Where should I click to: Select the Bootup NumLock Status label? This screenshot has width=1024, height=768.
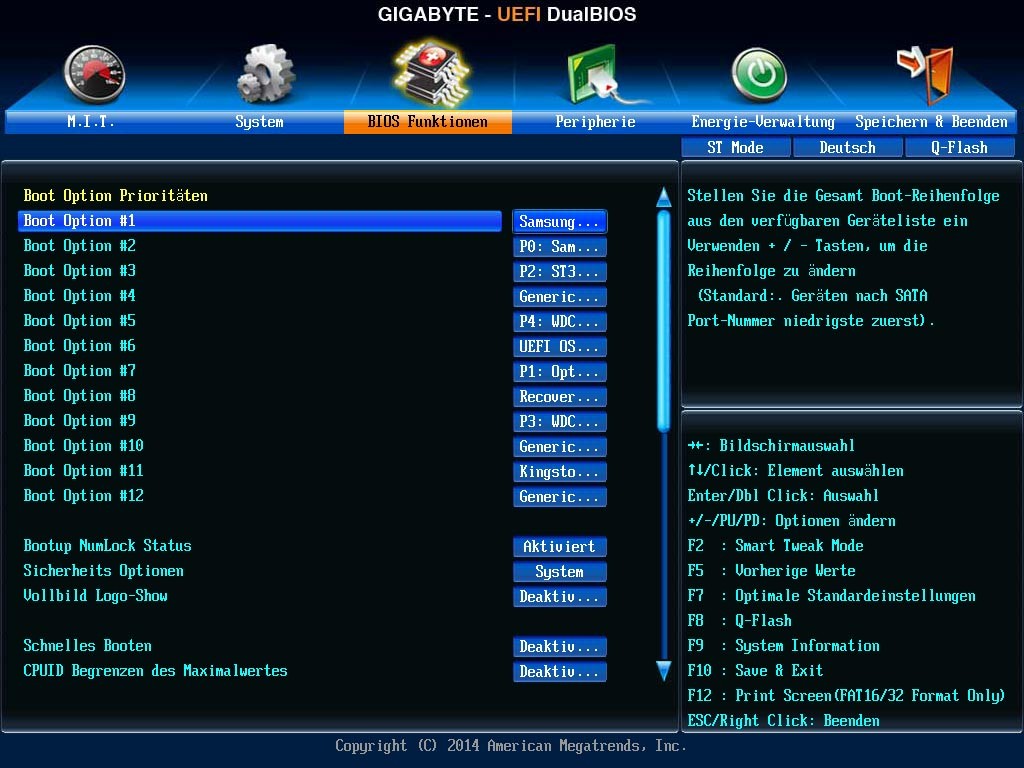pos(108,546)
